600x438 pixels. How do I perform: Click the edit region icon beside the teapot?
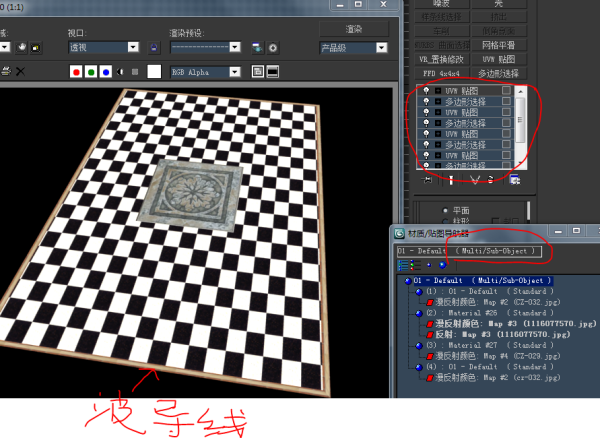point(36,48)
